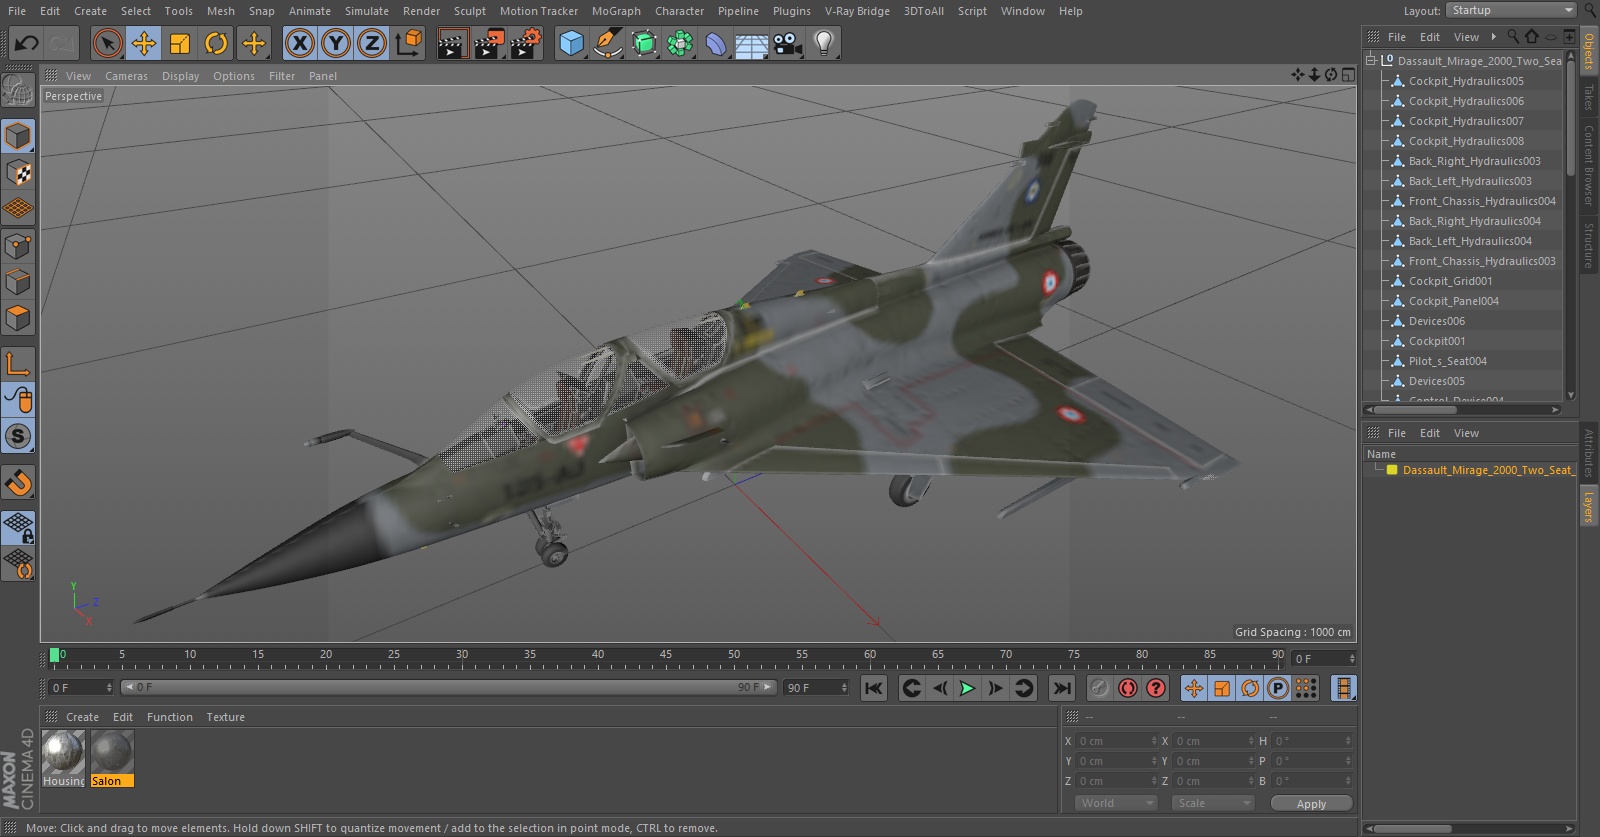The width and height of the screenshot is (1600, 837).
Task: Activate the Move tool in toolbar
Action: (144, 43)
